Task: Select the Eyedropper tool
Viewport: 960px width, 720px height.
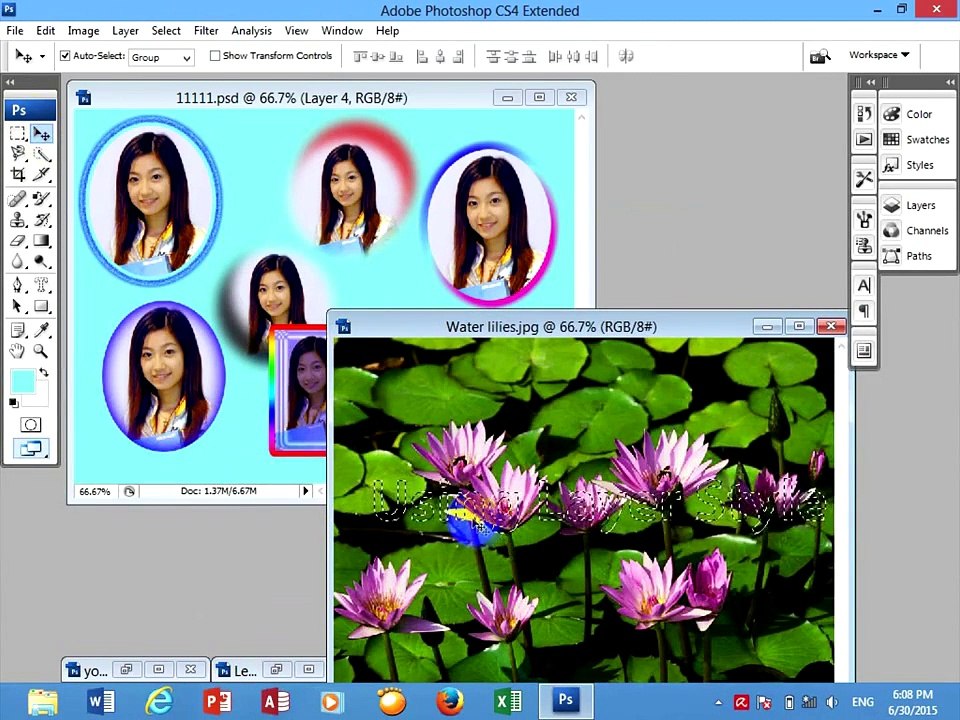Action: (x=42, y=331)
